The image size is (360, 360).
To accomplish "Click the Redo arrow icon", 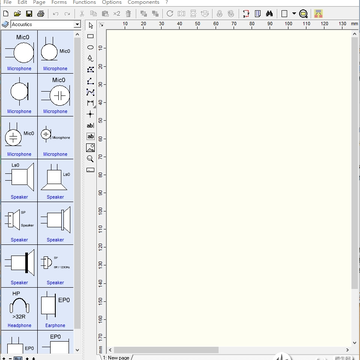I will point(67,14).
